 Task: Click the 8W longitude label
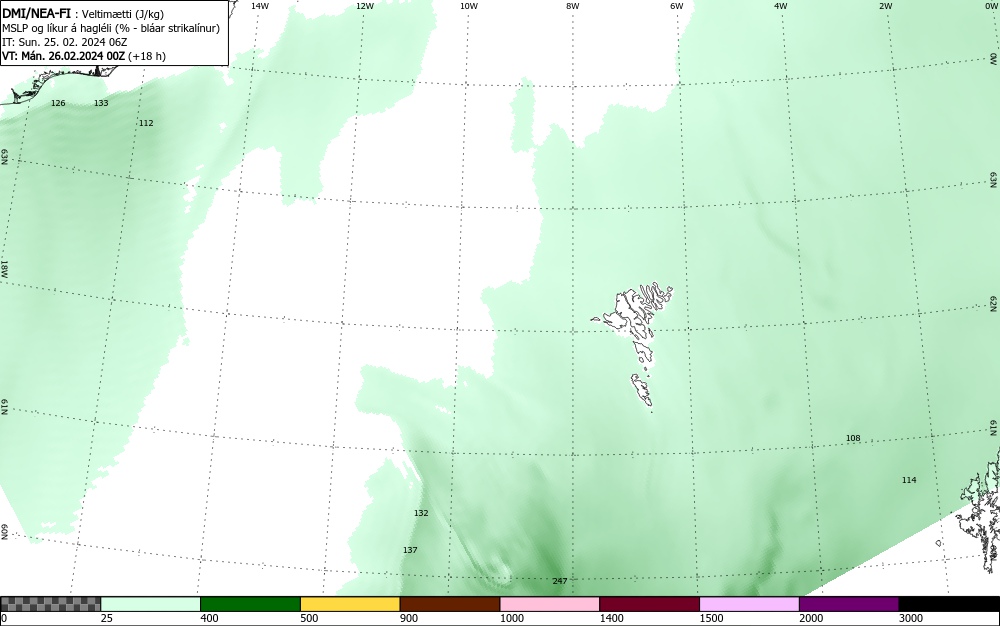pyautogui.click(x=573, y=6)
